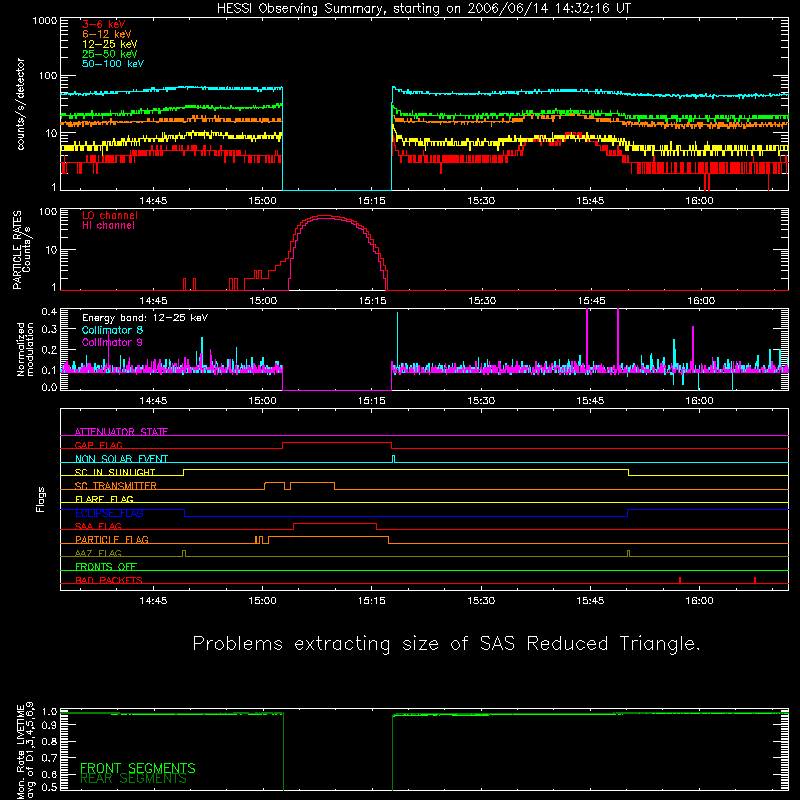Click the GAP_FLAG label
This screenshot has width=800, height=800.
click(x=98, y=445)
